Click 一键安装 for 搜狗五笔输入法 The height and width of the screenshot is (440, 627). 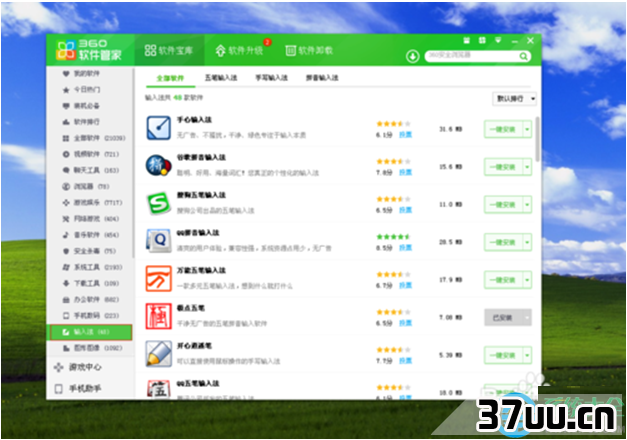503,205
